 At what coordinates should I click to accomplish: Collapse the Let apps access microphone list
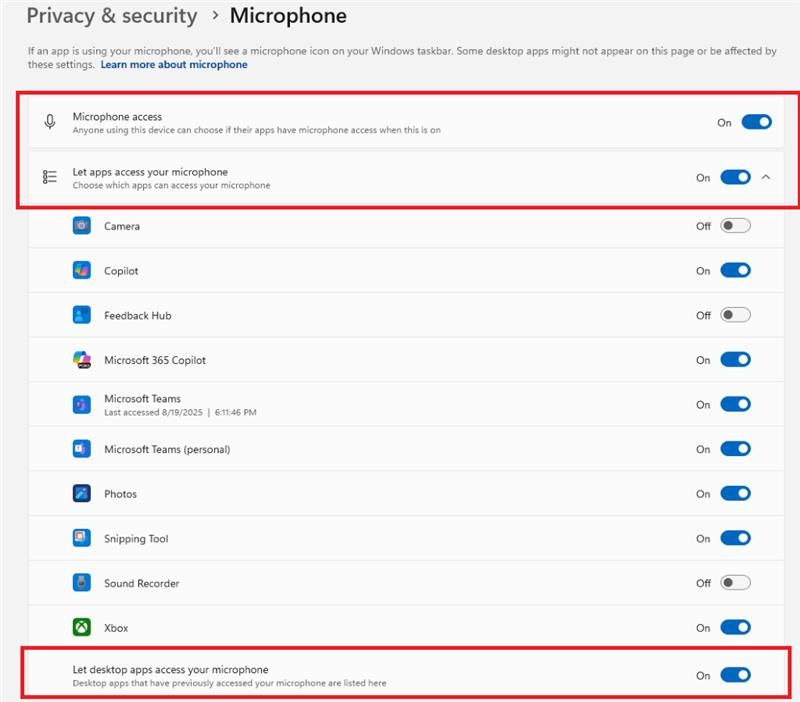tap(766, 177)
